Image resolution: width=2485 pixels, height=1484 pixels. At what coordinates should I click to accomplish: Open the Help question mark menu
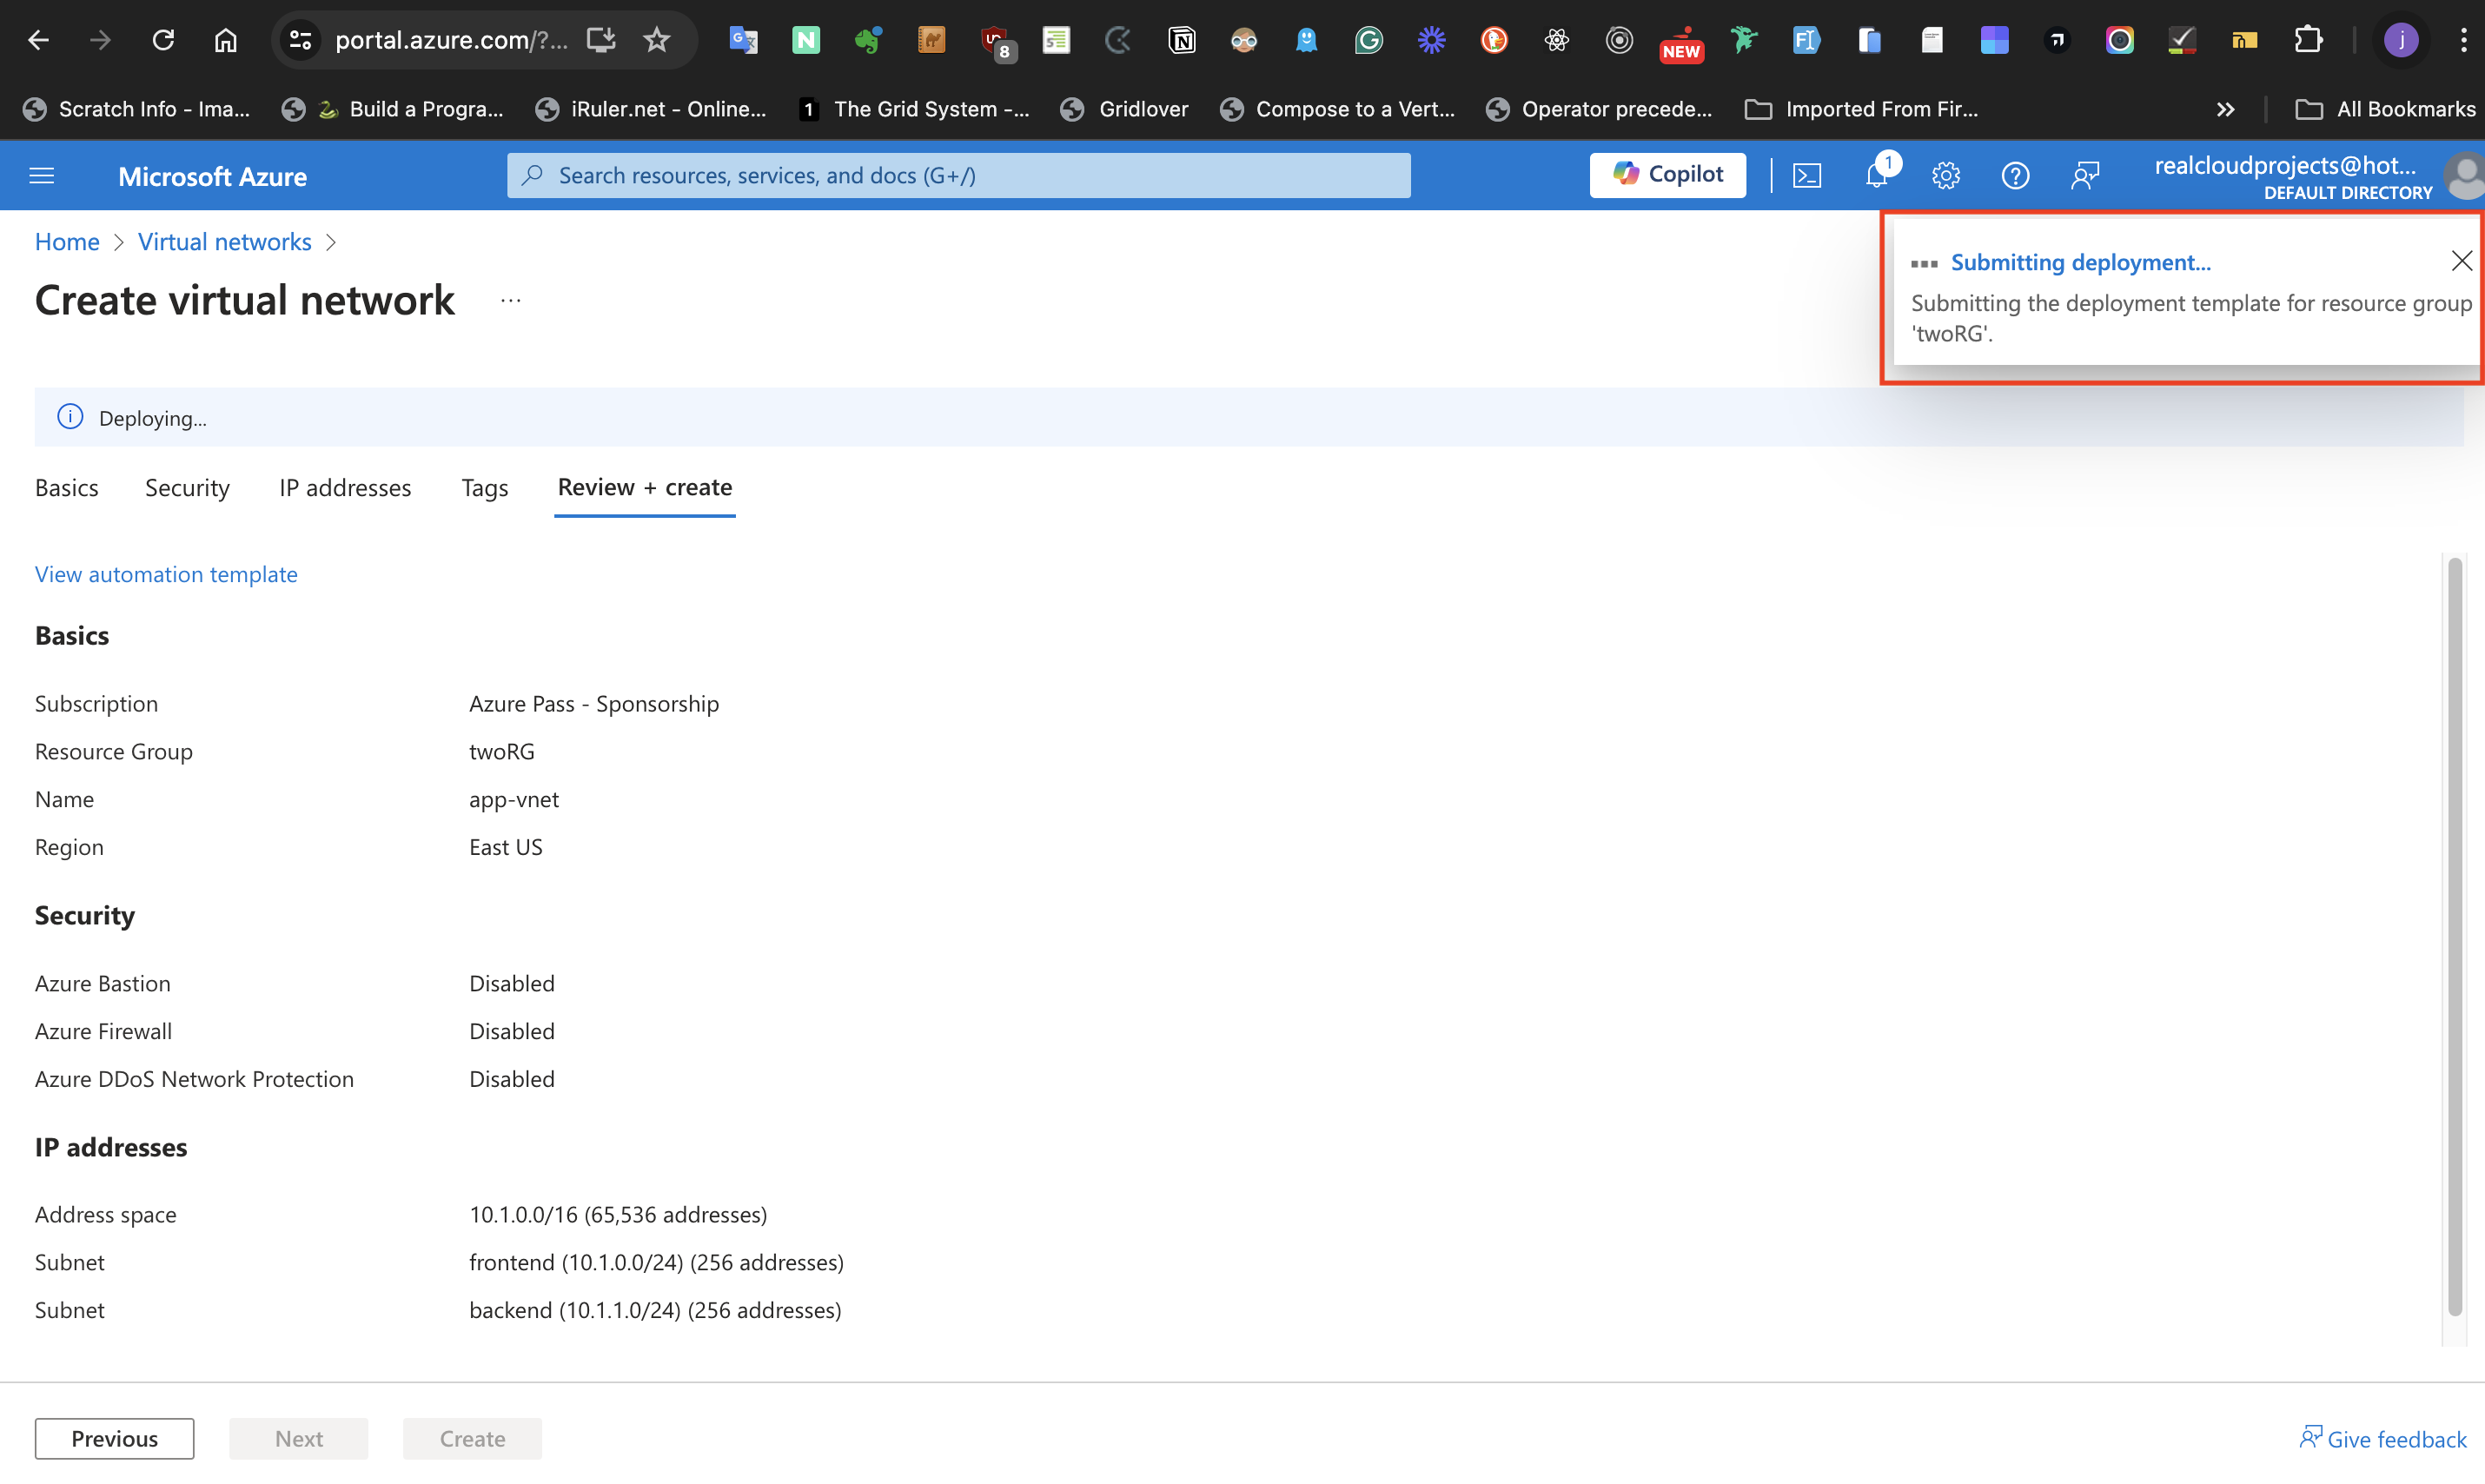pyautogui.click(x=2015, y=176)
